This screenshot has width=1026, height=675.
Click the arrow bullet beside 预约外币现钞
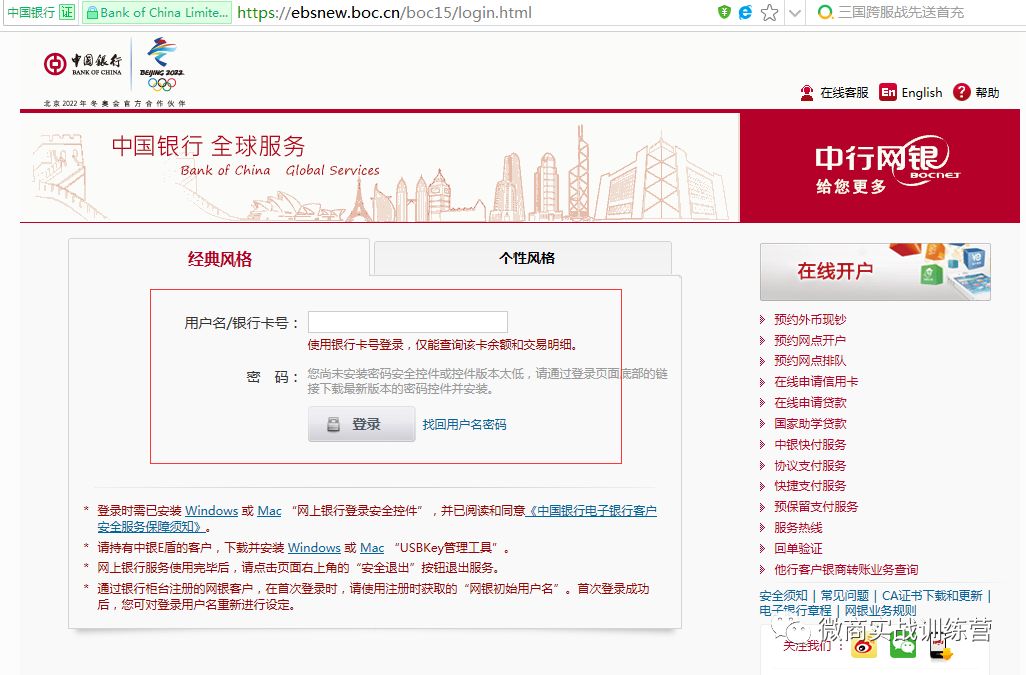click(762, 319)
